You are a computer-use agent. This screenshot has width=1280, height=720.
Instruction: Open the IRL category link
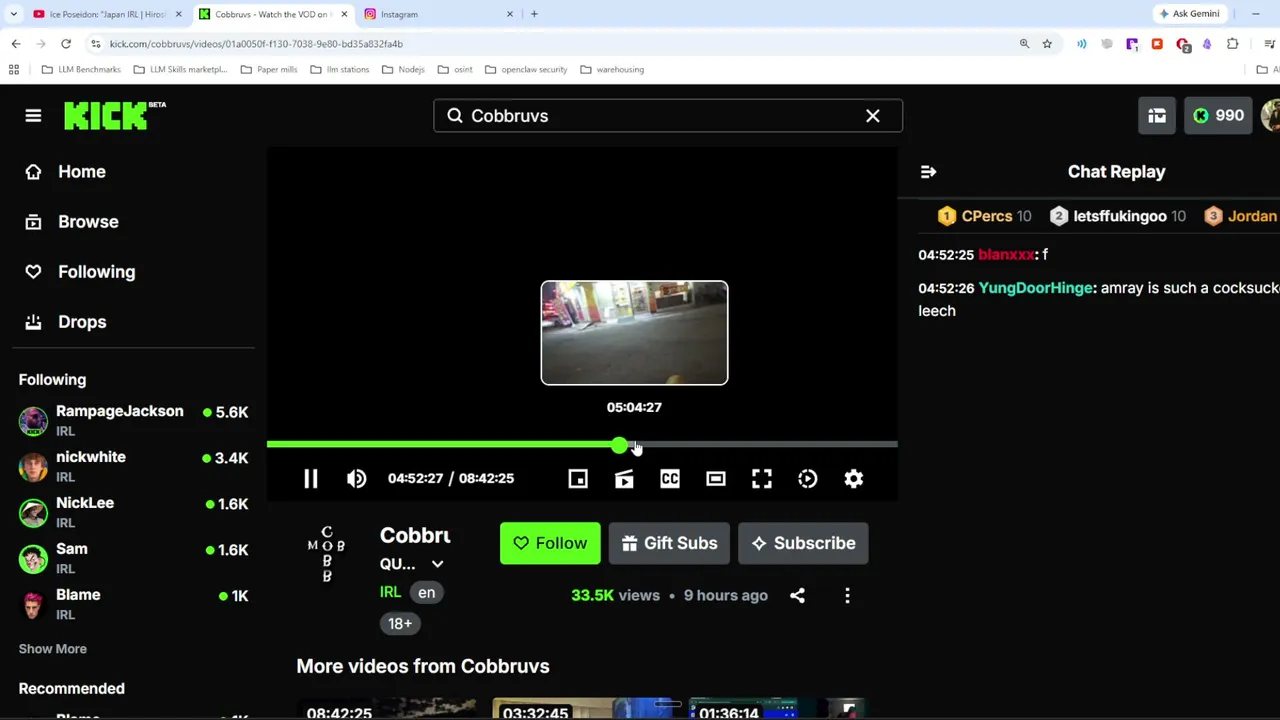(x=390, y=592)
